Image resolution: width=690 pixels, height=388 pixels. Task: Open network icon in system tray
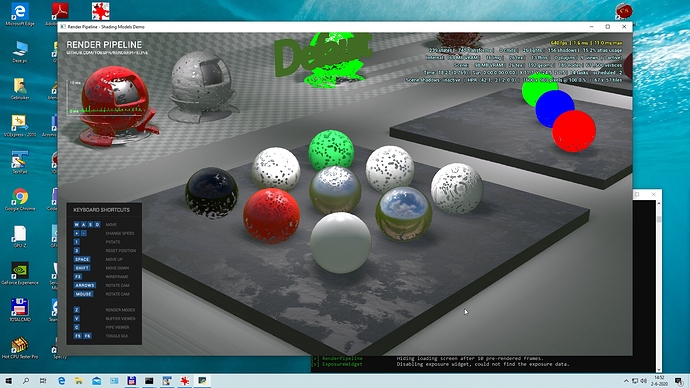[635, 381]
